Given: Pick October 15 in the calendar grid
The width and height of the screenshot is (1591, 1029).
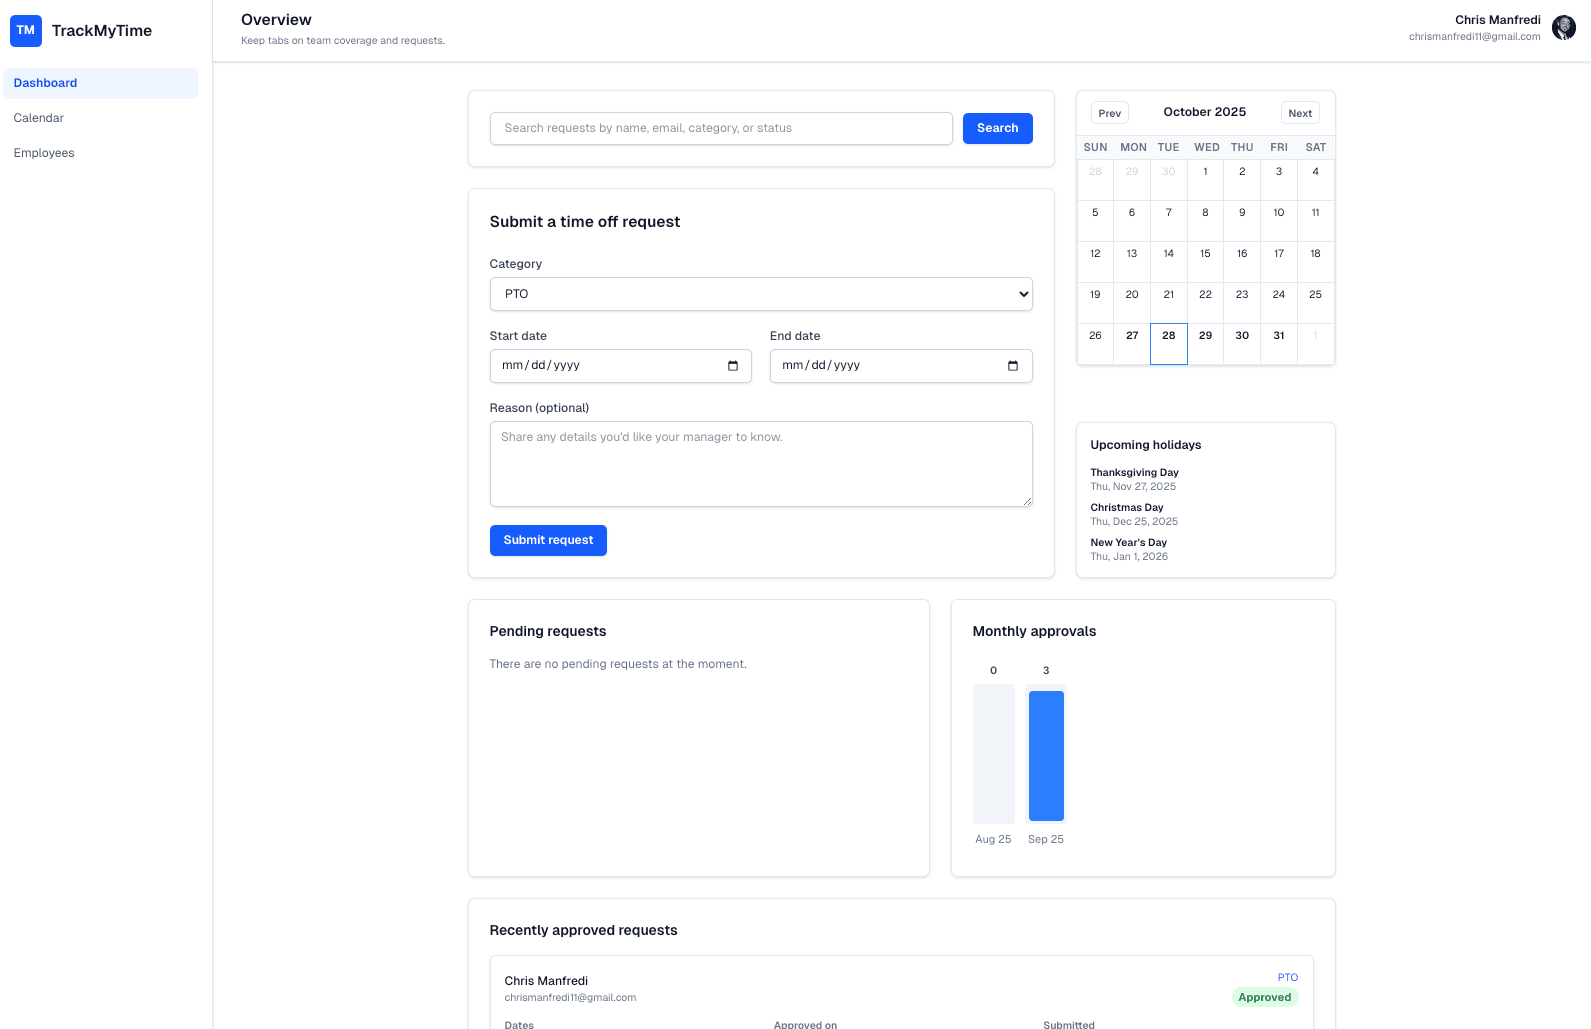Looking at the screenshot, I should tap(1205, 261).
